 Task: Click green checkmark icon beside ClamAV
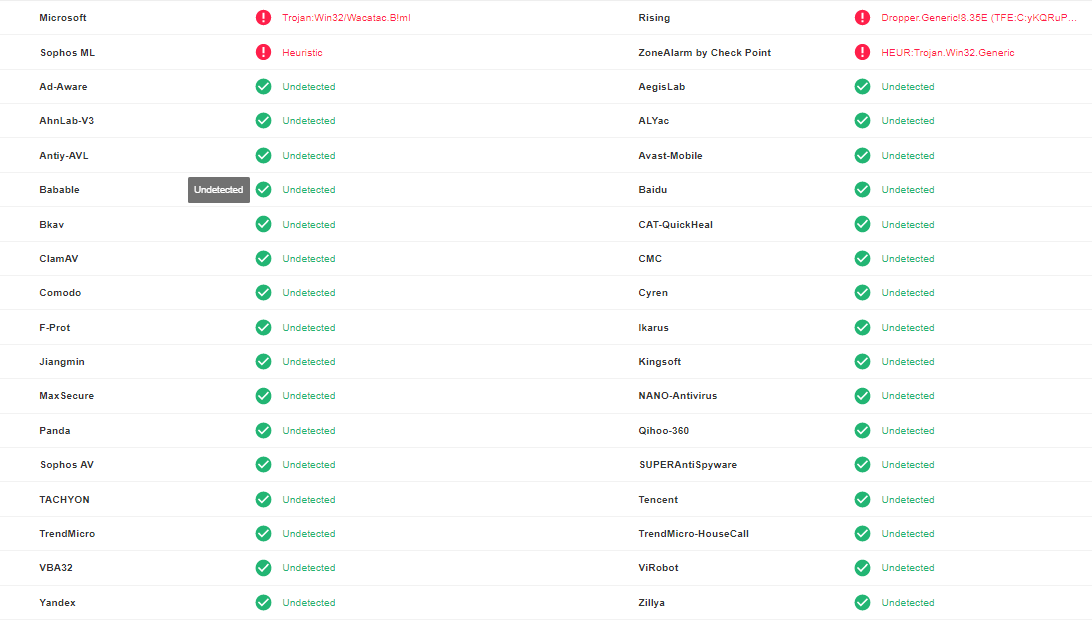click(x=263, y=259)
